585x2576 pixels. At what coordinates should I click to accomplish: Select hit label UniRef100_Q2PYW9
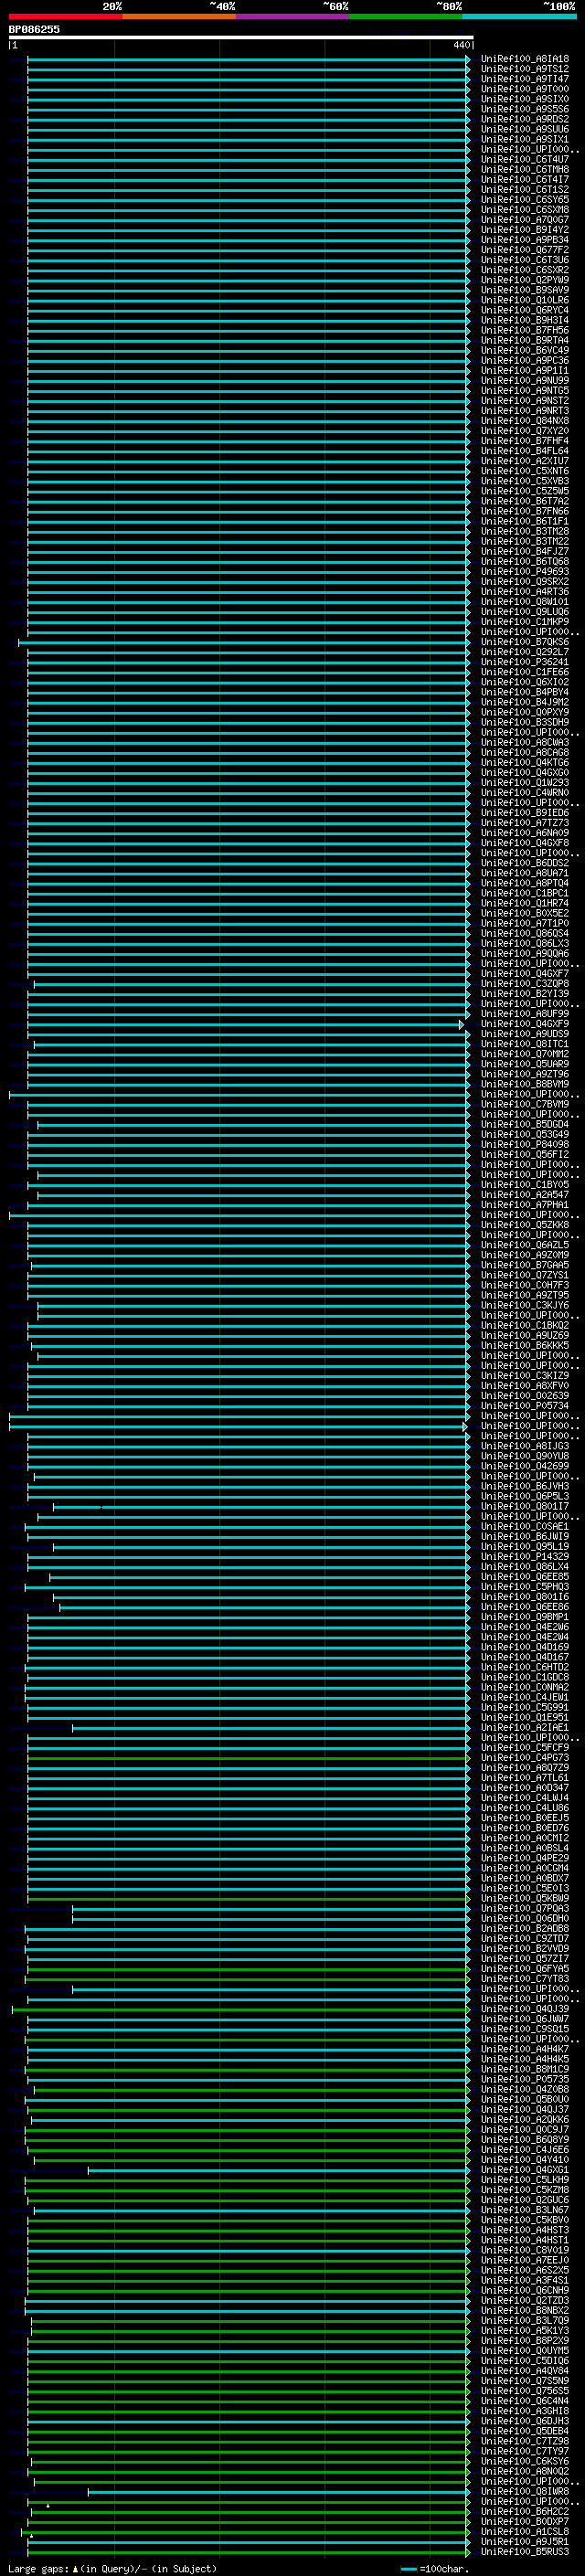(x=524, y=280)
